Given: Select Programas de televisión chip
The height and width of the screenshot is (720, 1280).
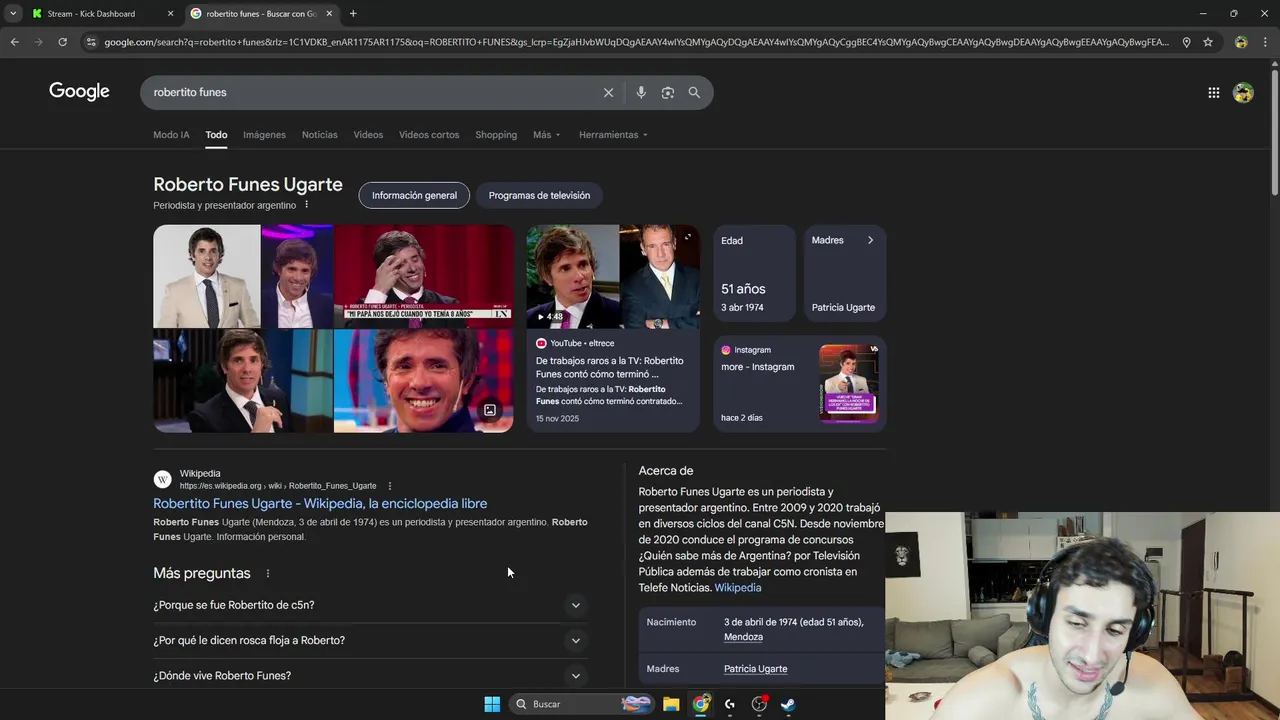Looking at the screenshot, I should tap(539, 195).
